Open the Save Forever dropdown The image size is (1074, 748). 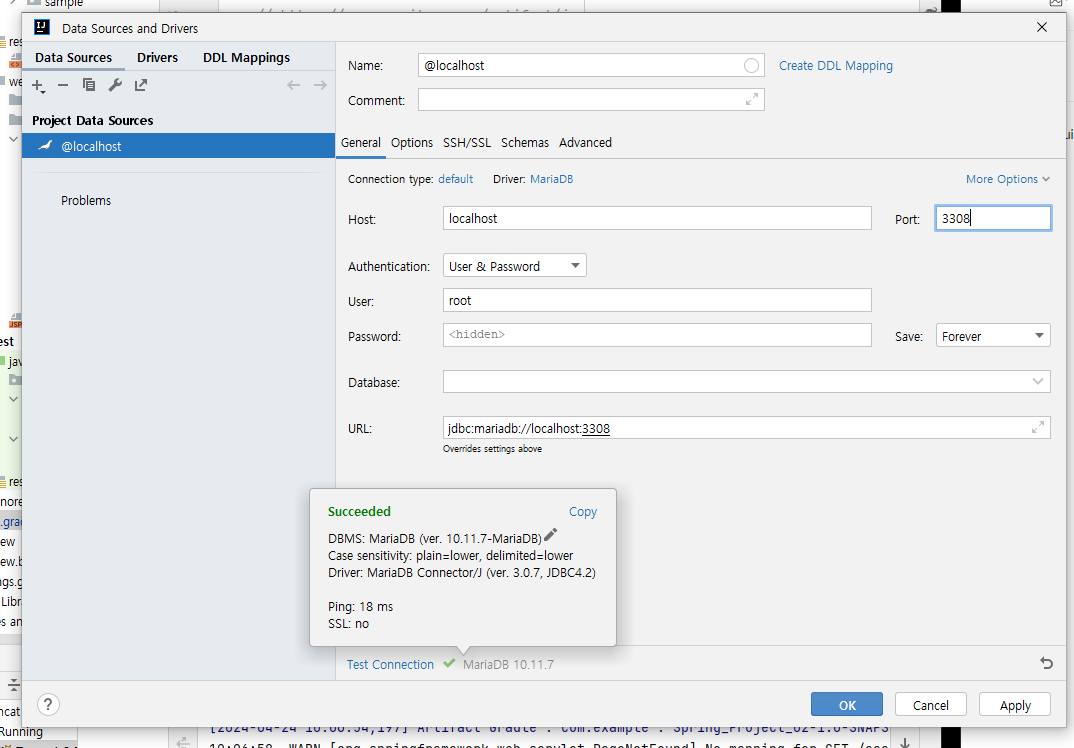pos(993,336)
